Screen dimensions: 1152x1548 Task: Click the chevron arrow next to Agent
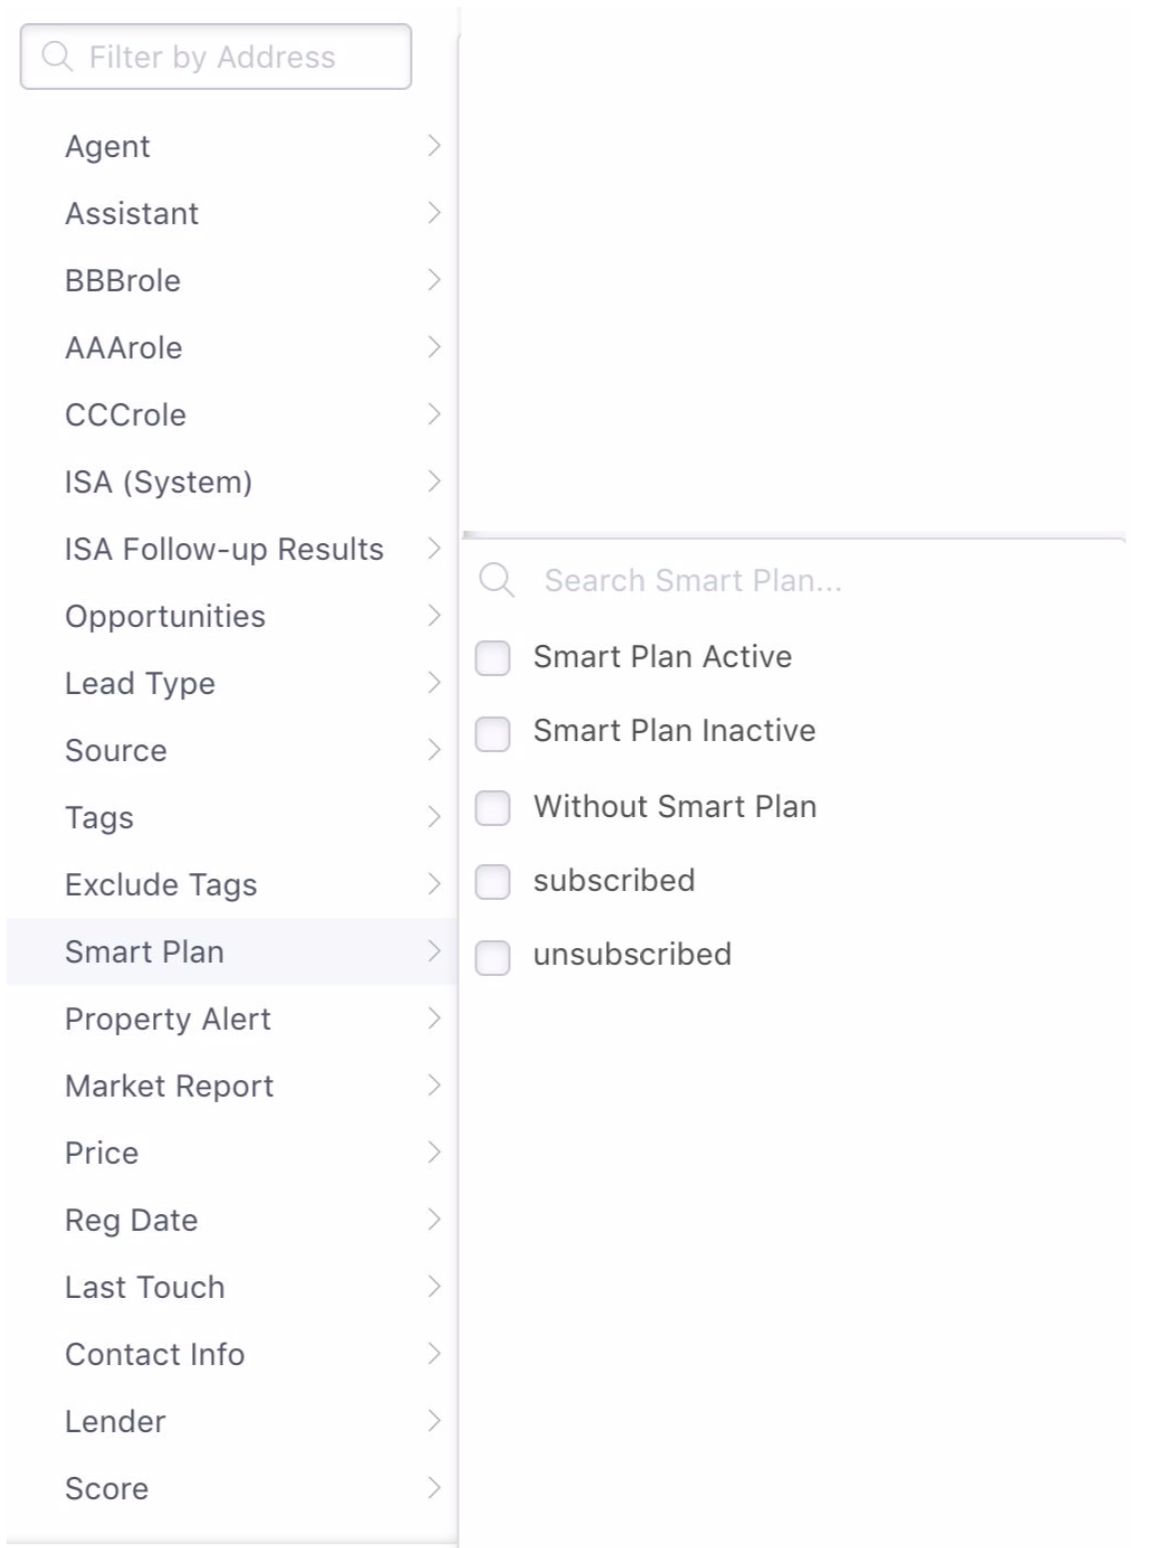pyautogui.click(x=434, y=146)
